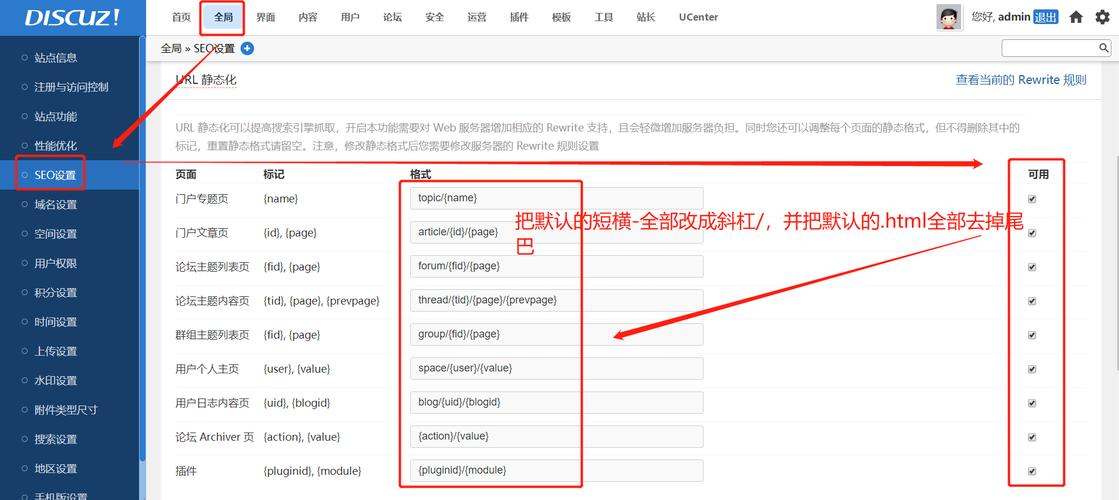
Task: Toggle 可用 checkbox for 用户日志内容页
Action: click(x=1032, y=403)
